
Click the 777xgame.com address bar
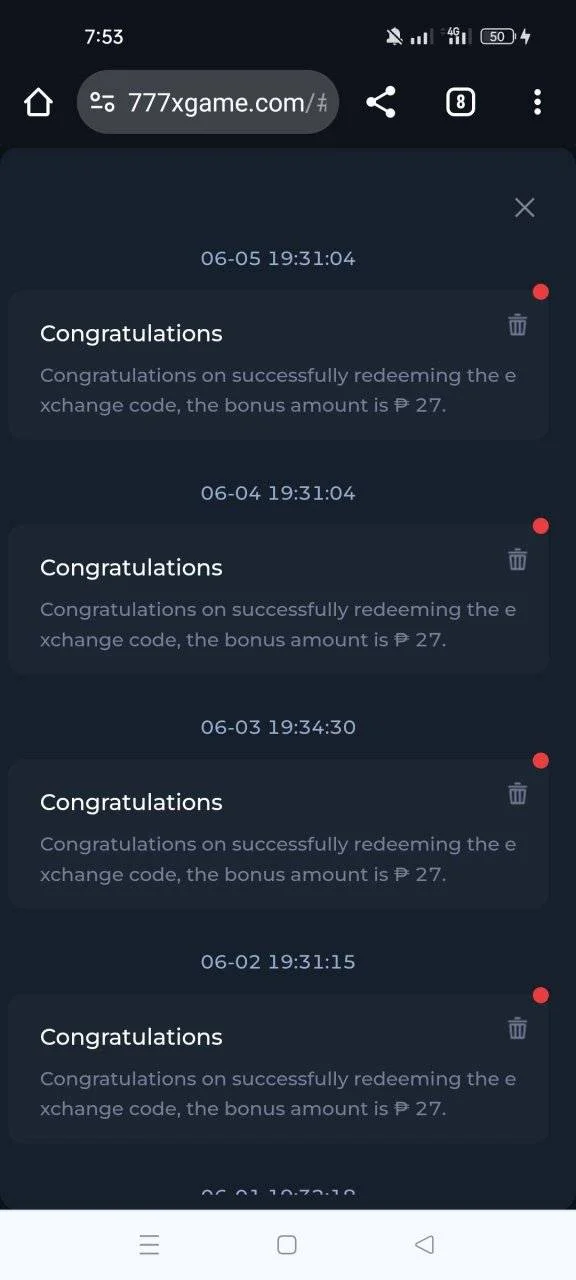208,102
